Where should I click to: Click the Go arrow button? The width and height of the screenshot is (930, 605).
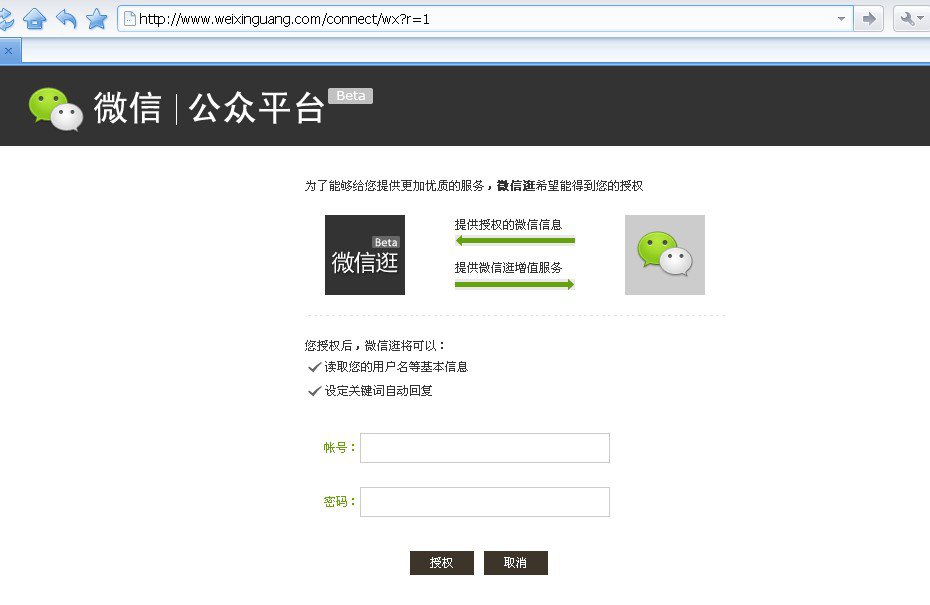(x=869, y=19)
